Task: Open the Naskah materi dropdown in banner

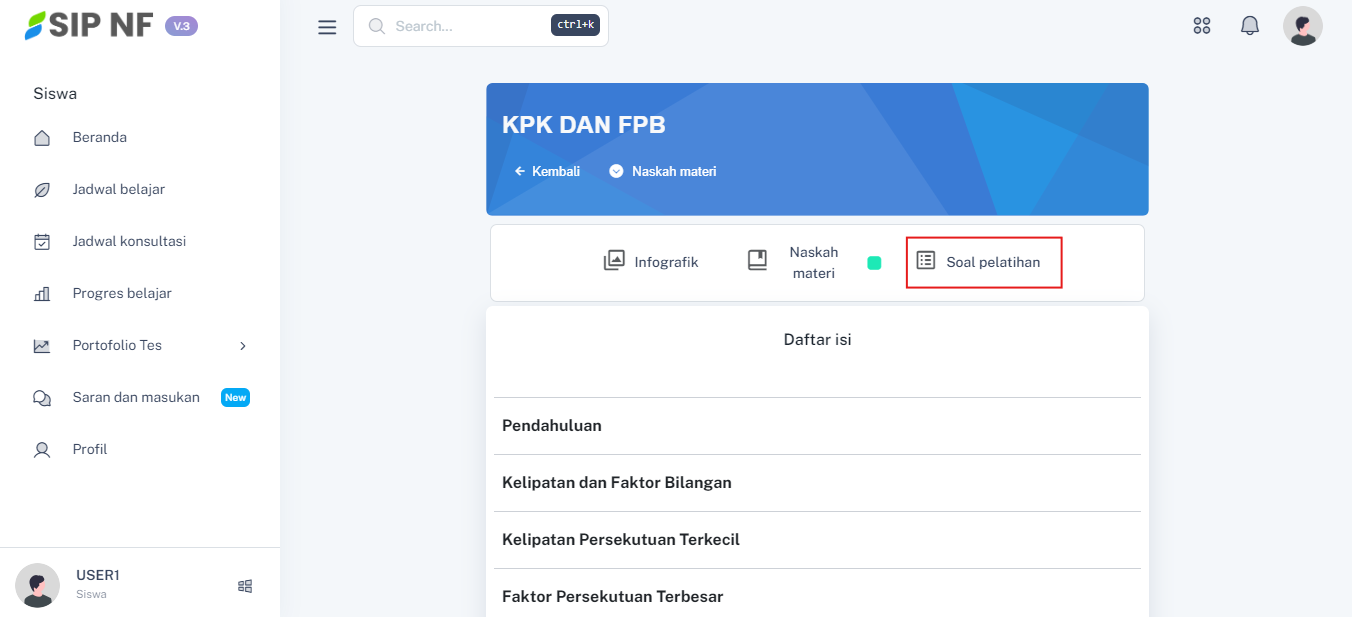Action: coord(663,171)
